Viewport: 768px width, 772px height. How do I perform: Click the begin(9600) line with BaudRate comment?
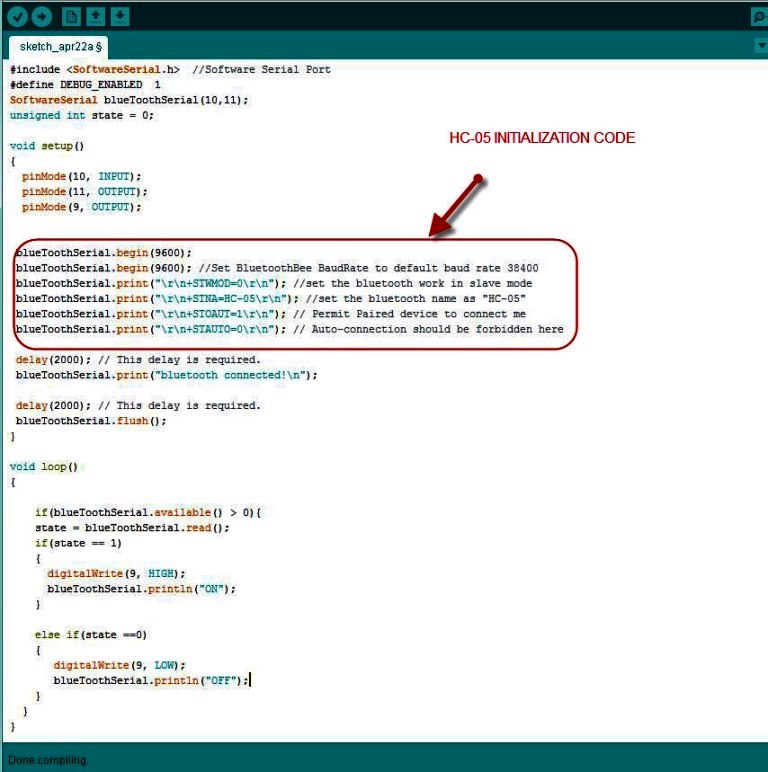277,268
